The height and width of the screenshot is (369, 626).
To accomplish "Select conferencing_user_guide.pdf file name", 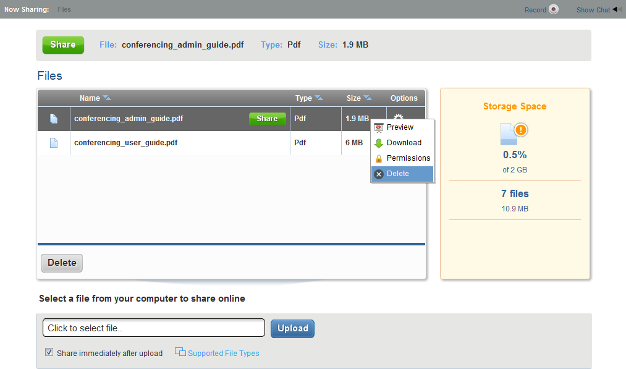I will [x=126, y=143].
